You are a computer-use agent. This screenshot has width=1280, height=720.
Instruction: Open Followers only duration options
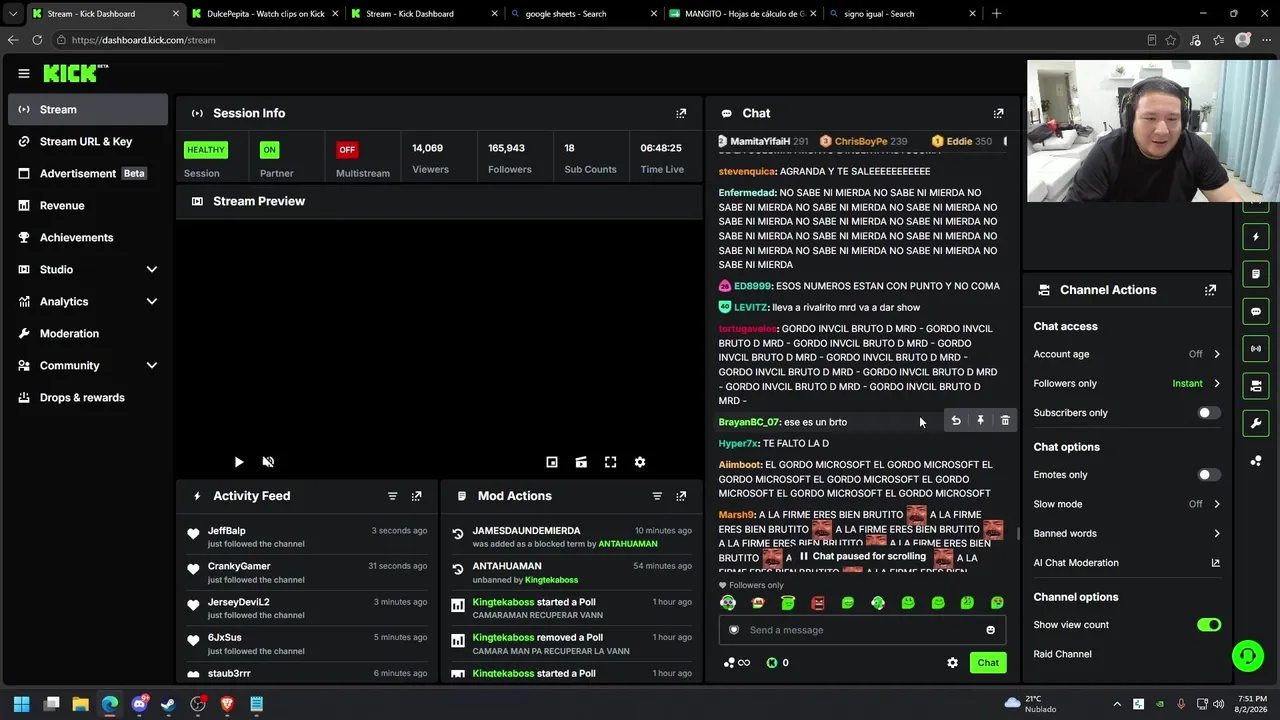(1127, 384)
